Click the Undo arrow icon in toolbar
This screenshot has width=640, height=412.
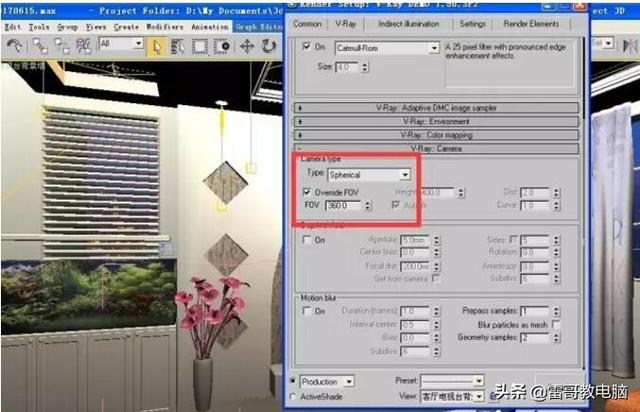(15, 46)
